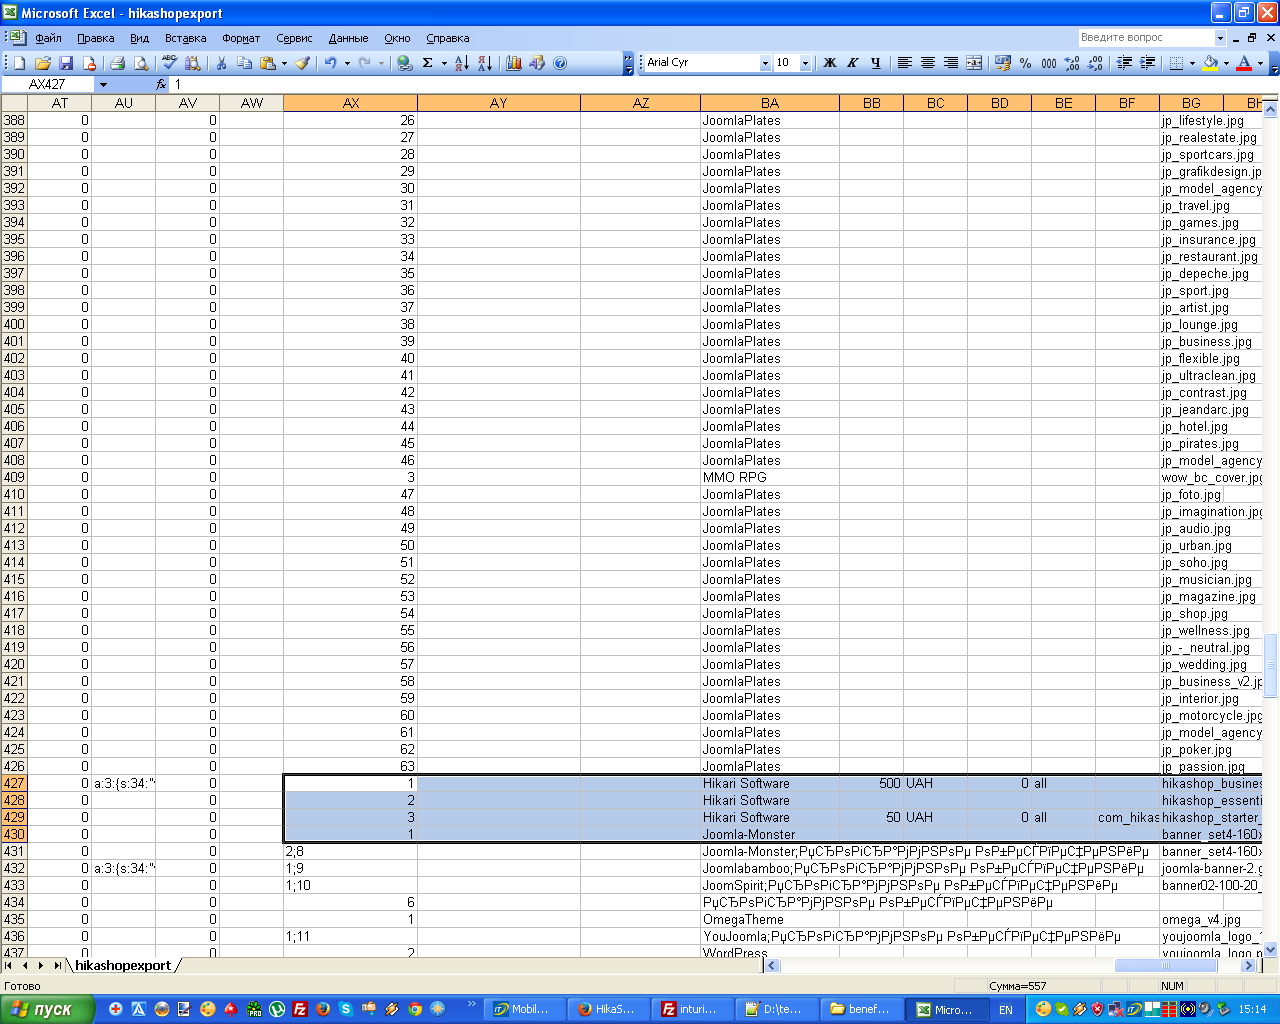
Task: Sort descending with the Я-А icon
Action: [485, 63]
